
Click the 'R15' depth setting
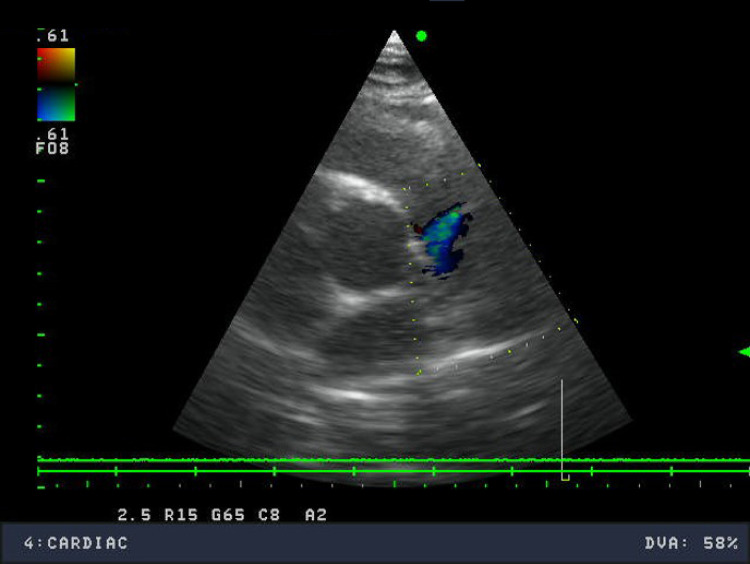(x=181, y=515)
